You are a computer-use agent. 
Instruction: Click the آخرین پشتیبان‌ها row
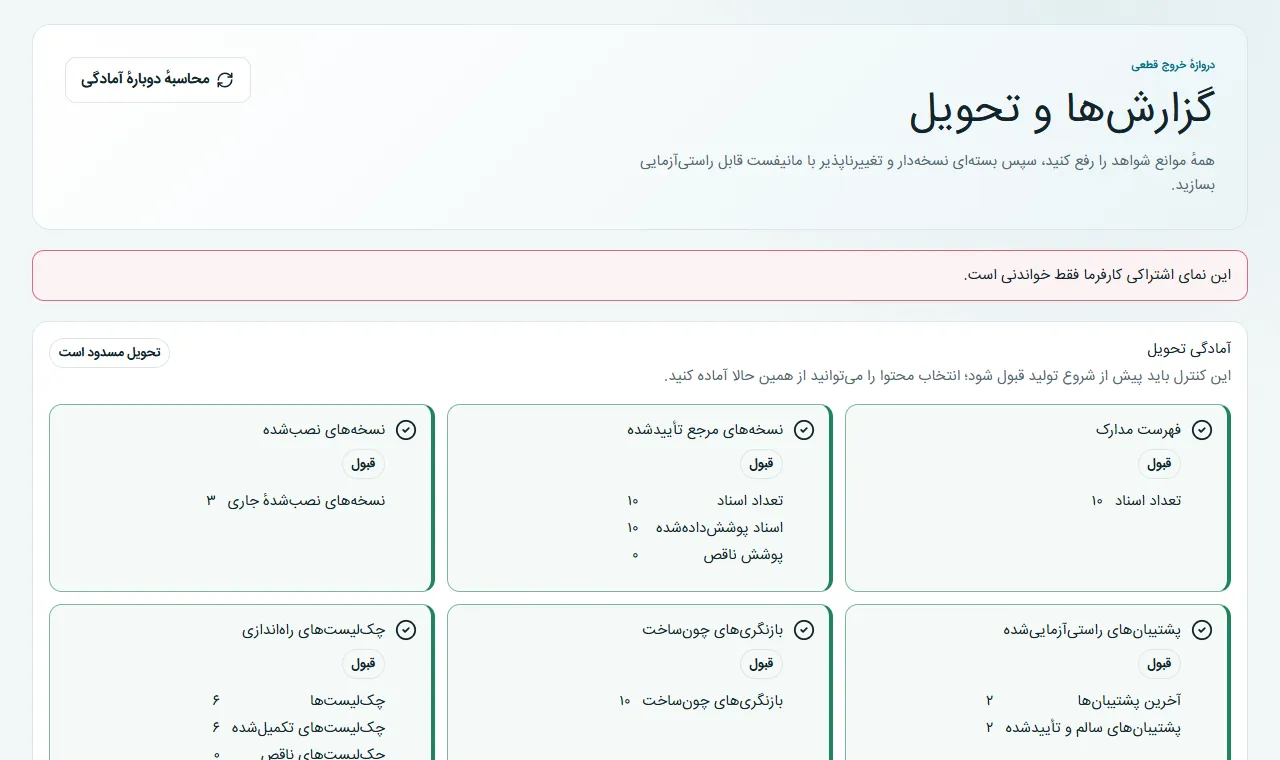click(1083, 700)
